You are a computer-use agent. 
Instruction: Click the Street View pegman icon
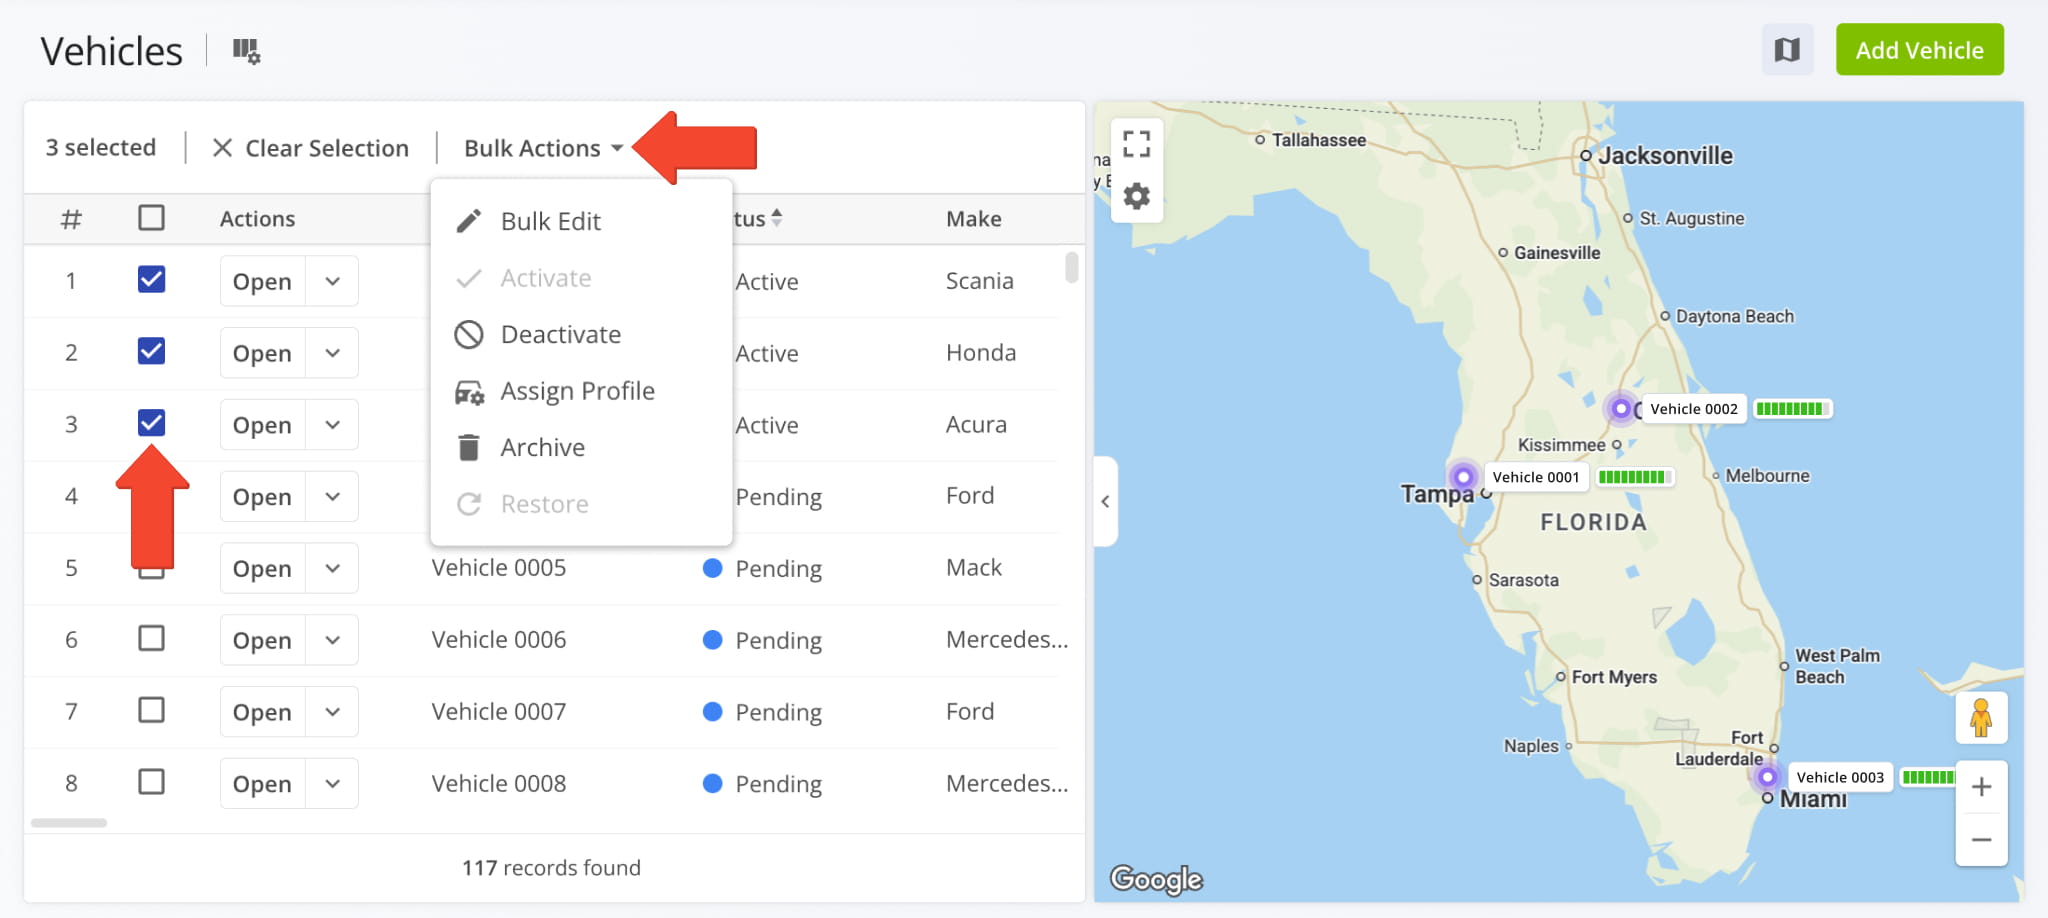pos(1981,718)
